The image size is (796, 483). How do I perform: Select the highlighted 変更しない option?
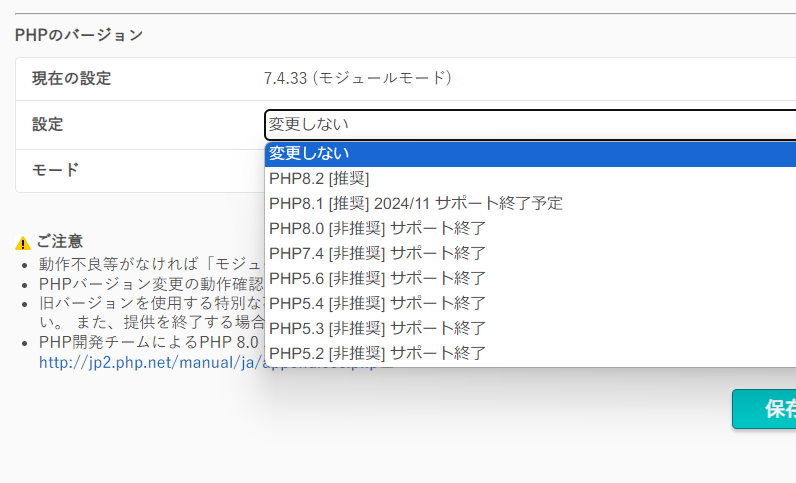coord(530,153)
